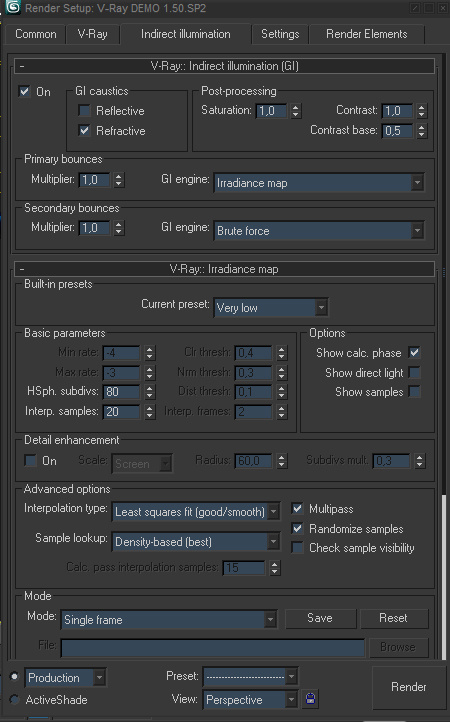Click the Render Setup window app icon
This screenshot has height=722, width=450.
click(12, 7)
